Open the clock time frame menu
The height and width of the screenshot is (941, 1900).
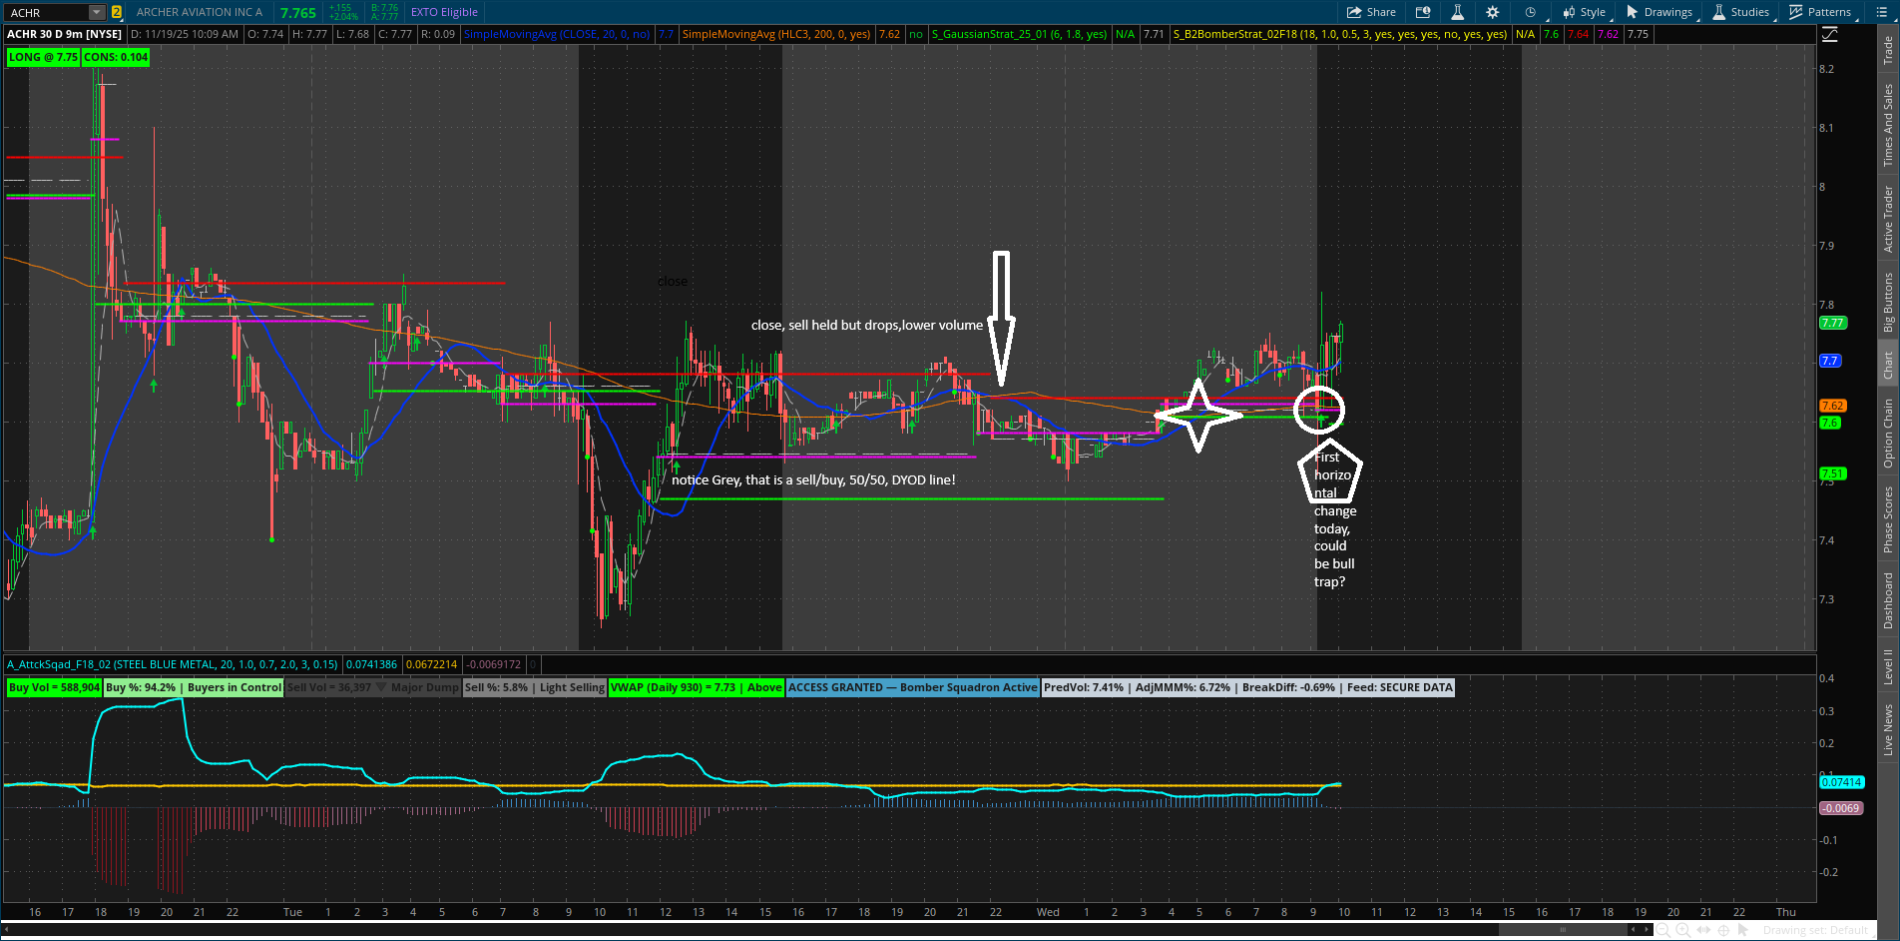(x=1530, y=12)
